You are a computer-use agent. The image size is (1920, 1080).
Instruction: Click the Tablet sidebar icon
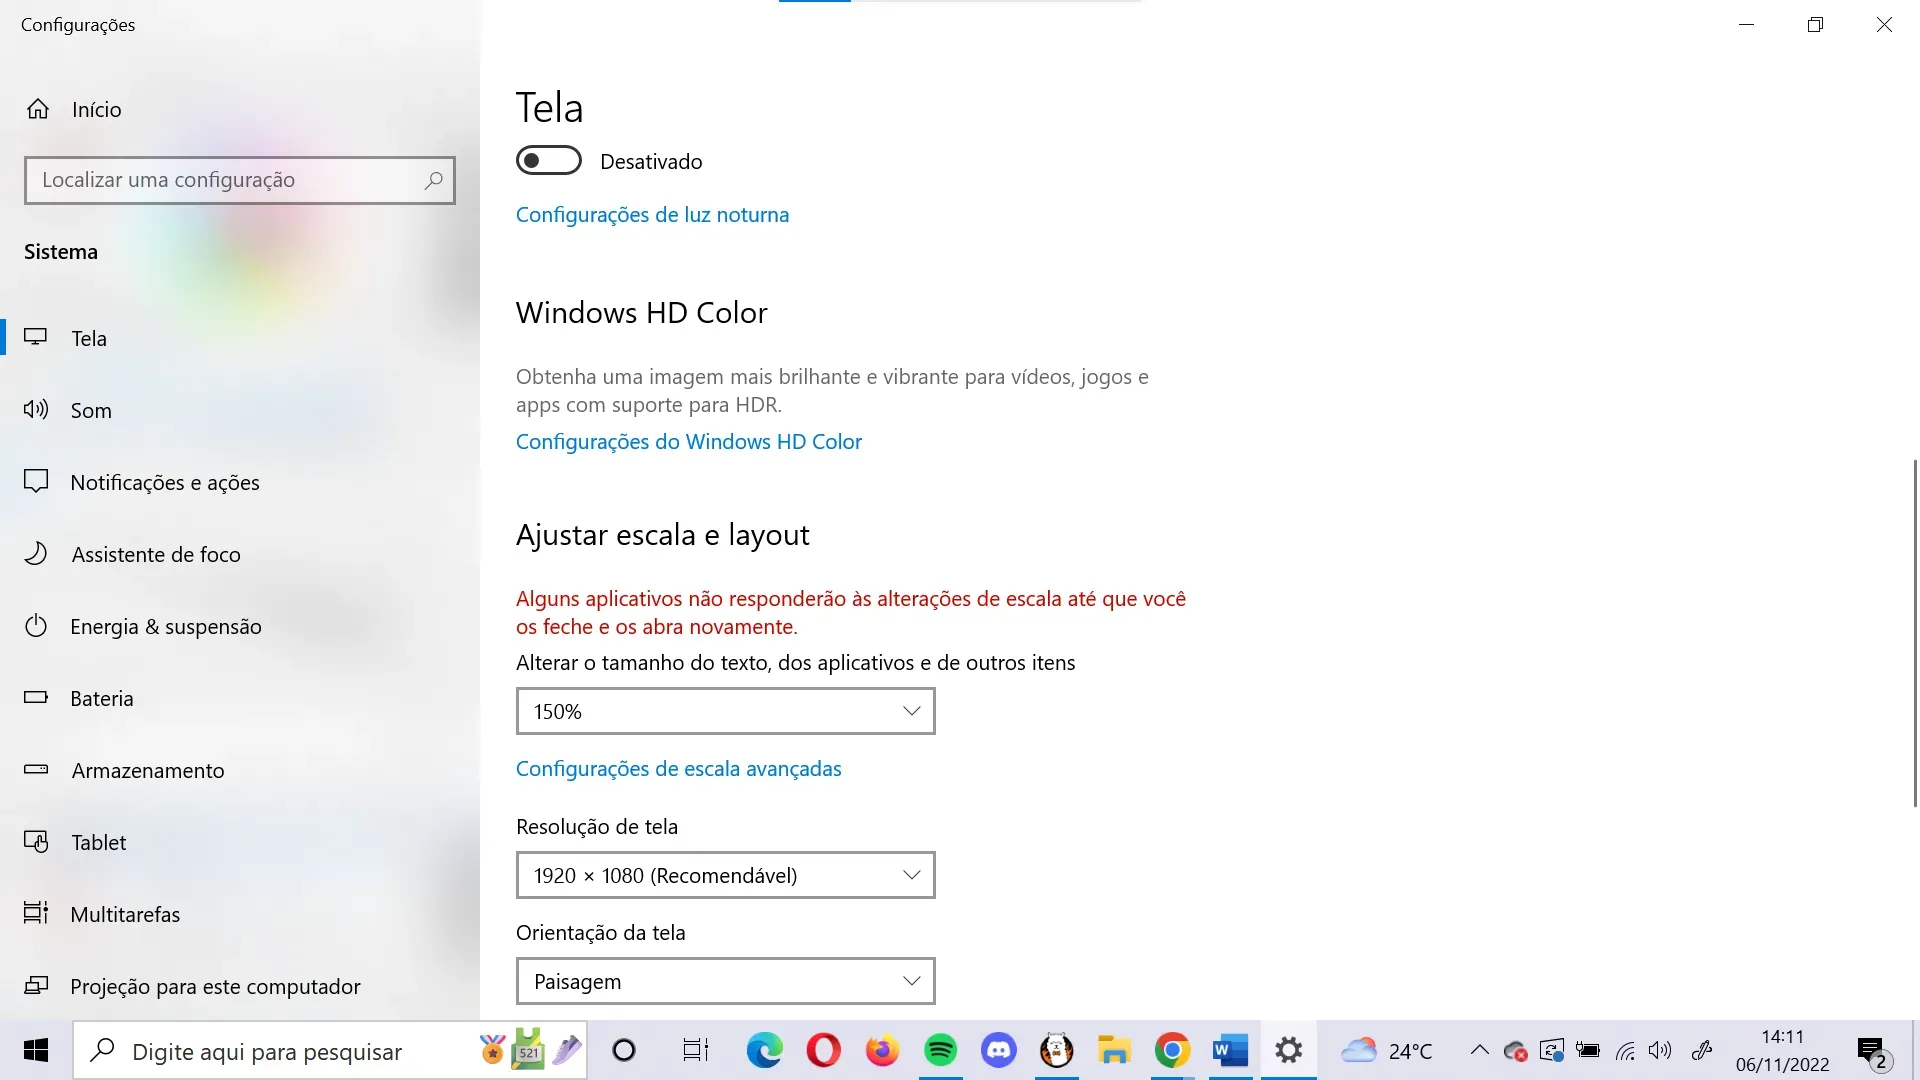(x=36, y=842)
